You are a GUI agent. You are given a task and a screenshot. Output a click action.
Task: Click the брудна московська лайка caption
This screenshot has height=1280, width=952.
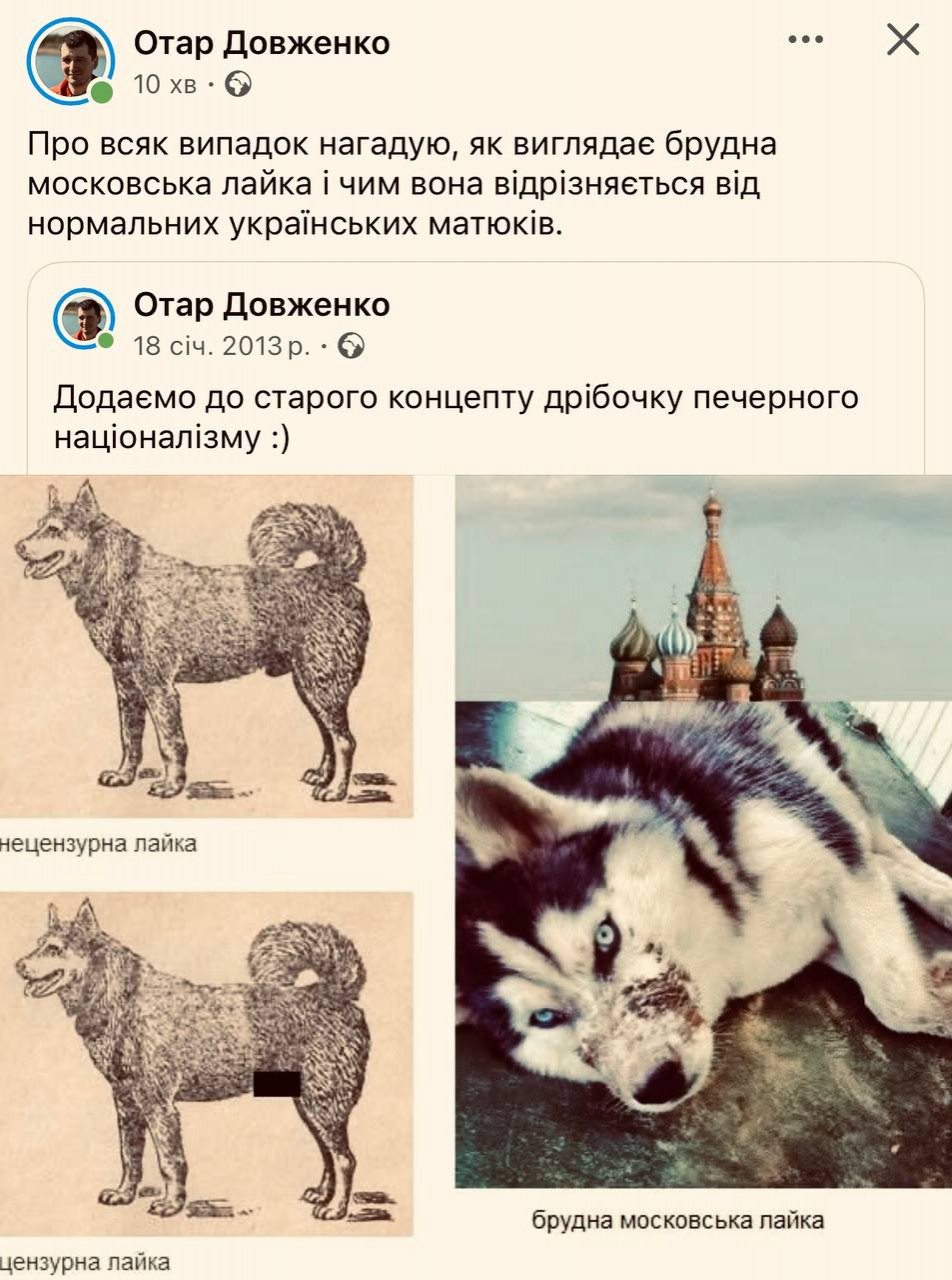tap(678, 1221)
